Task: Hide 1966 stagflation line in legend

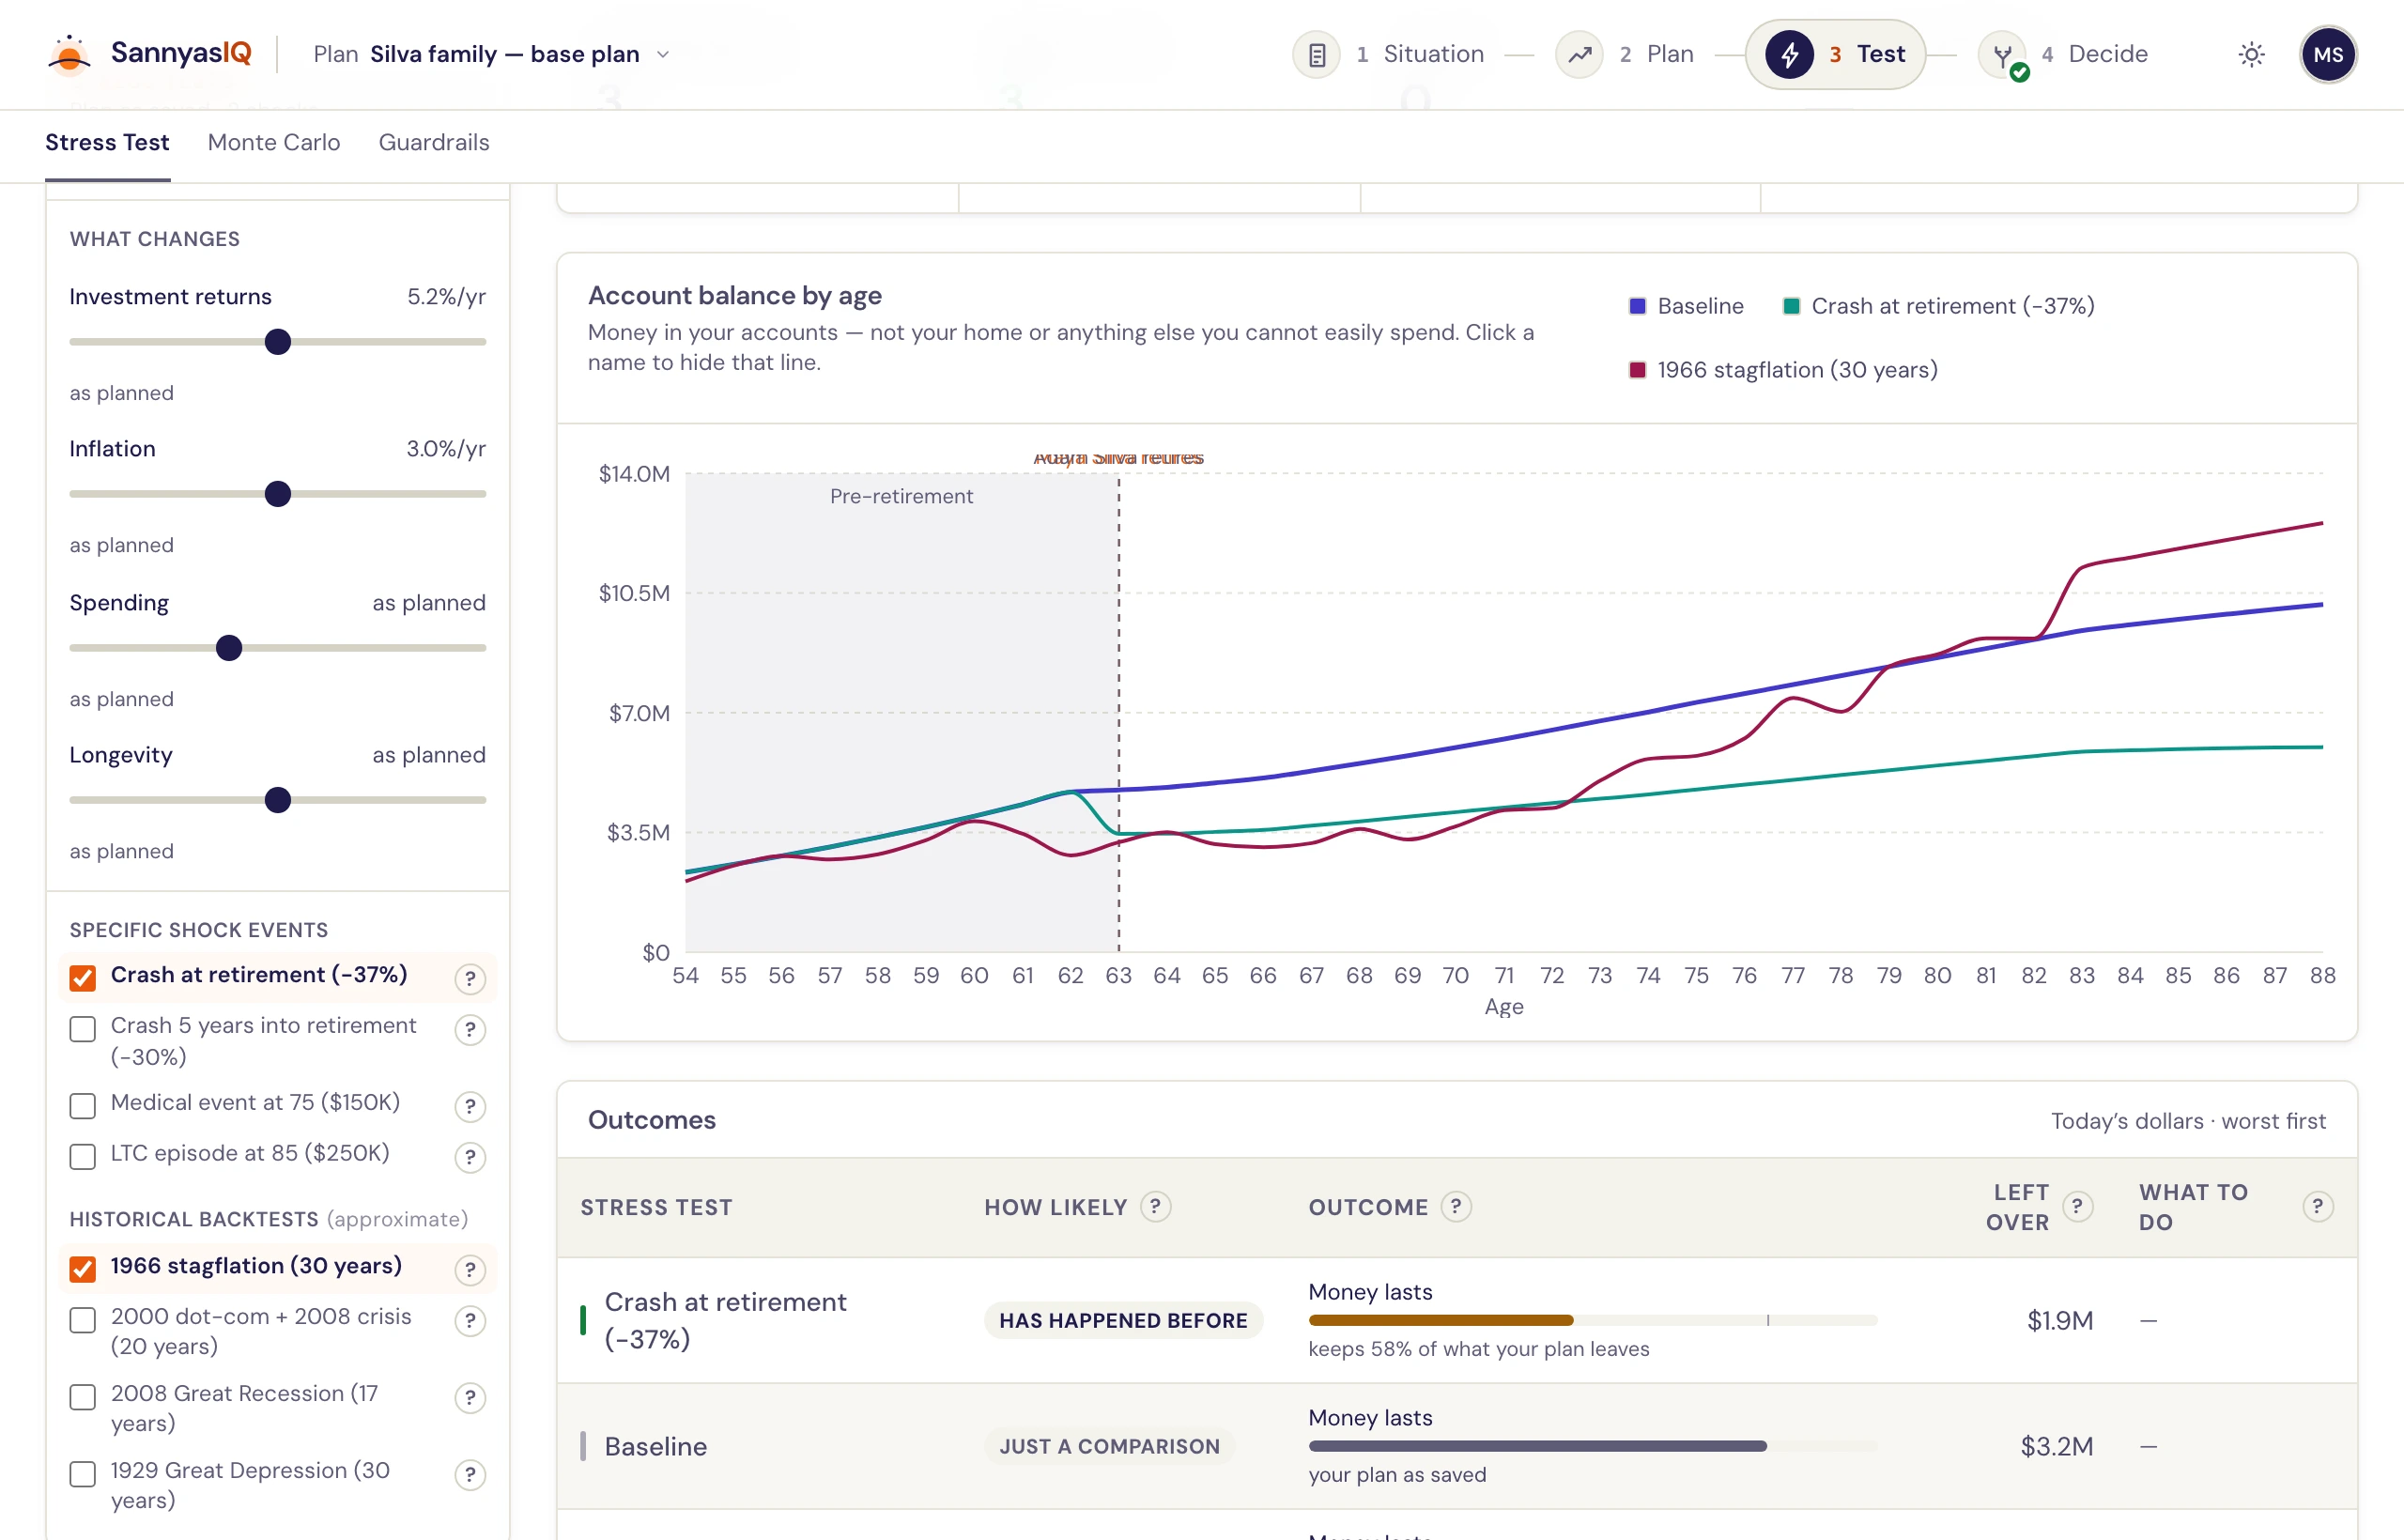Action: (x=1783, y=370)
